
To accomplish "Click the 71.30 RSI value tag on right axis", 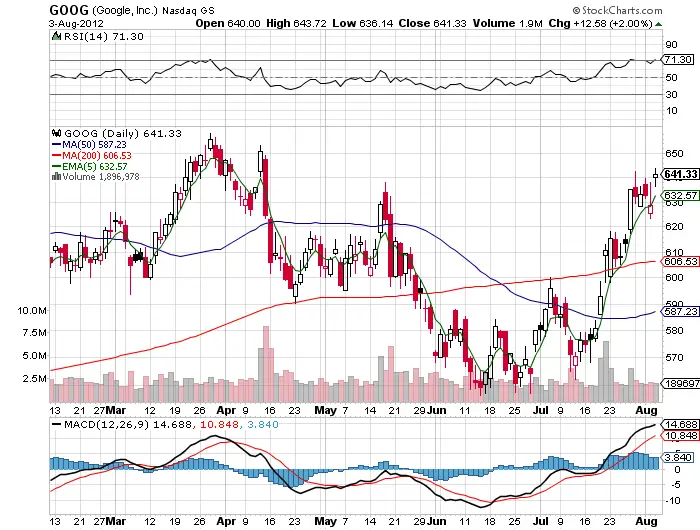I will pyautogui.click(x=678, y=59).
